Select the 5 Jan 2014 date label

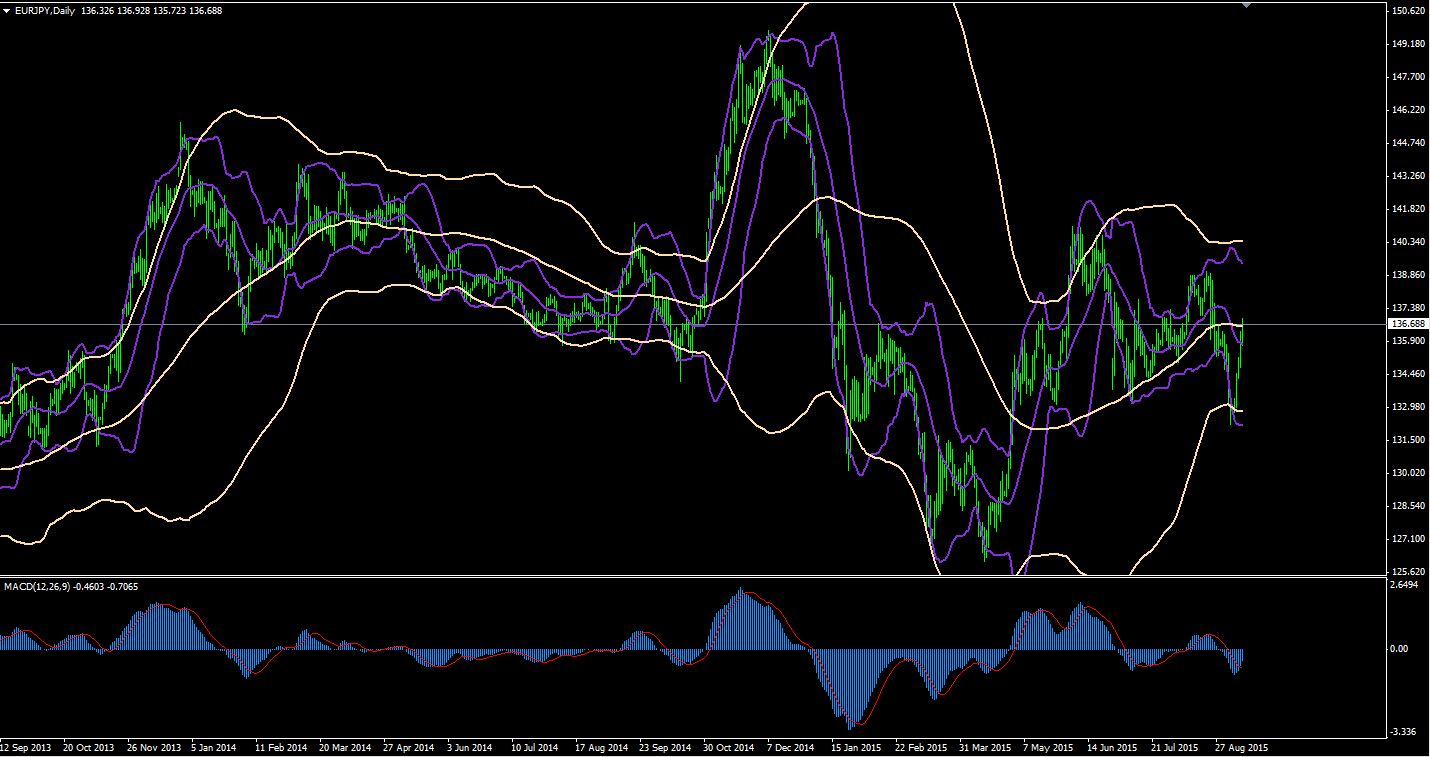pyautogui.click(x=212, y=747)
